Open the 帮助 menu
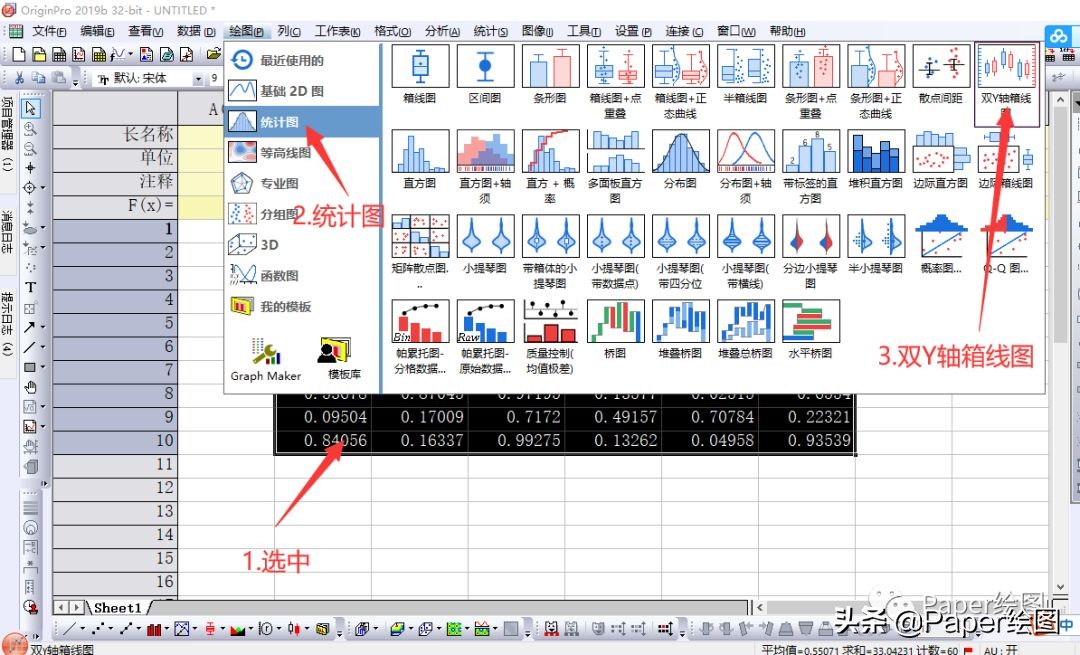This screenshot has height=655, width=1080. coord(787,31)
